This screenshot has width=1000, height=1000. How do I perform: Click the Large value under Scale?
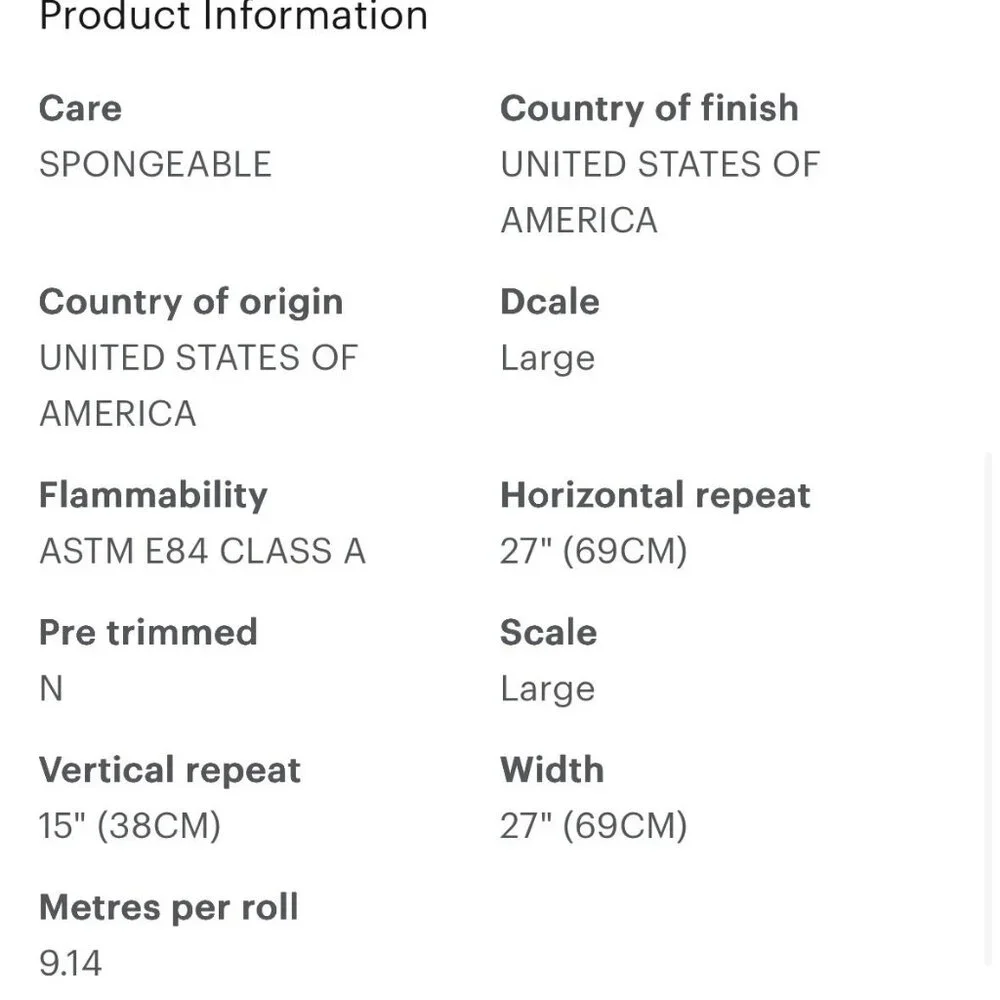click(x=548, y=689)
